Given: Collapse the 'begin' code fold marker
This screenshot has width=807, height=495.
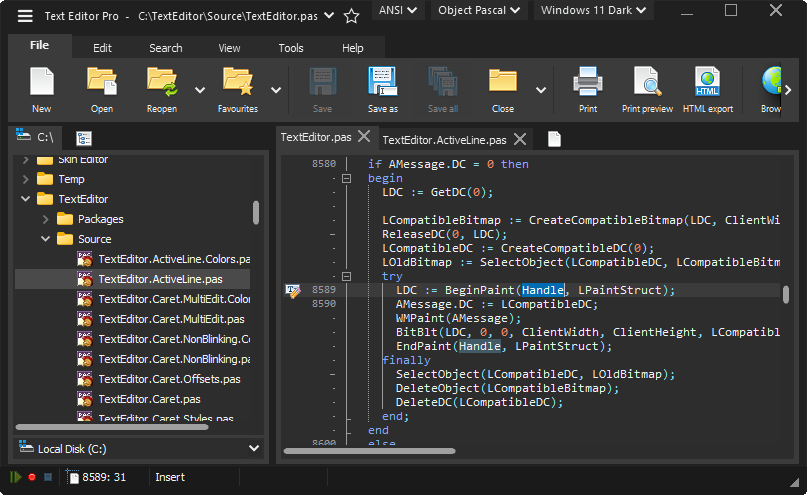Looking at the screenshot, I should coord(347,178).
